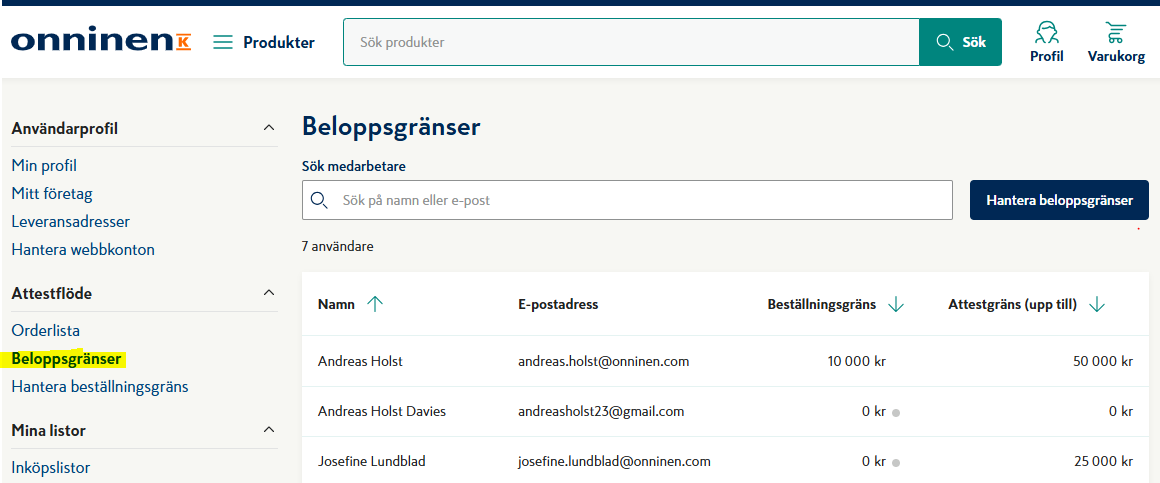
Task: Sort Beställningsgräns column with down arrow
Action: [896, 304]
